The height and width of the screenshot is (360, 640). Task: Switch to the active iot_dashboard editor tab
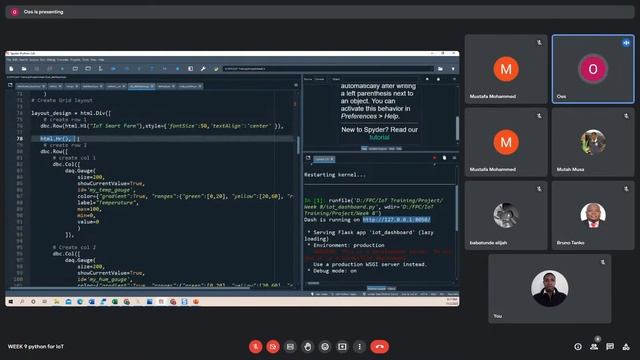(141, 86)
